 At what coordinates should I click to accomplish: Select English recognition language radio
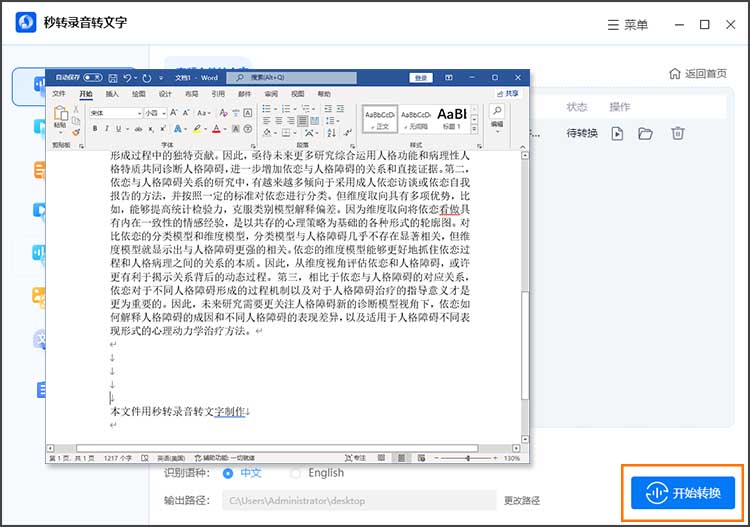(296, 473)
